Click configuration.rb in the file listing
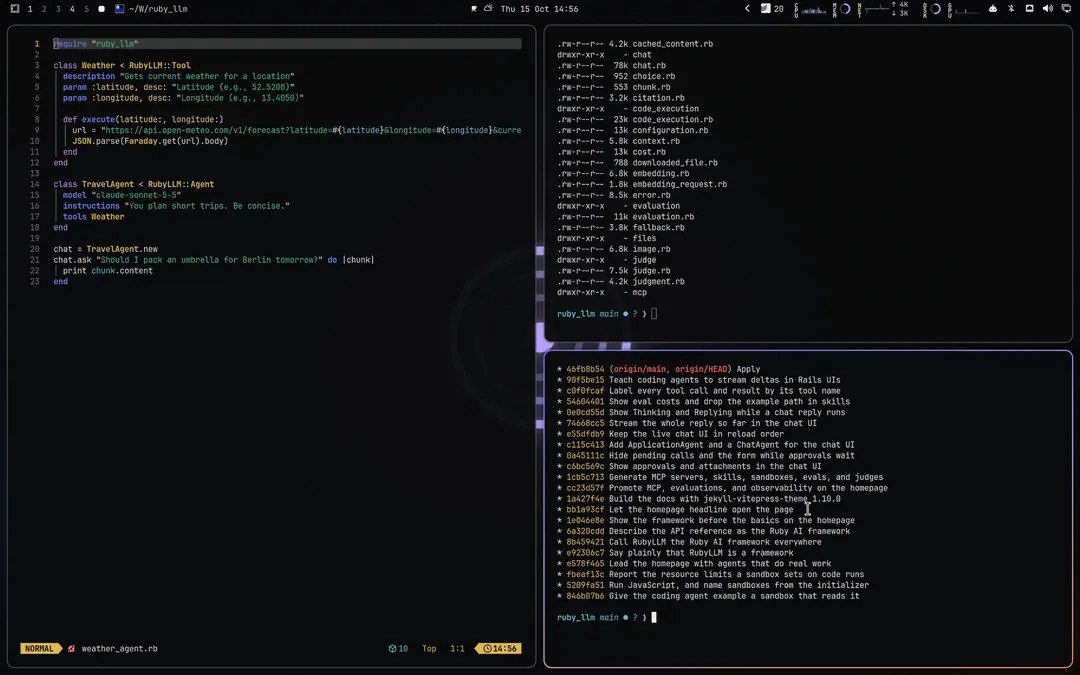The image size is (1080, 675). pos(670,130)
